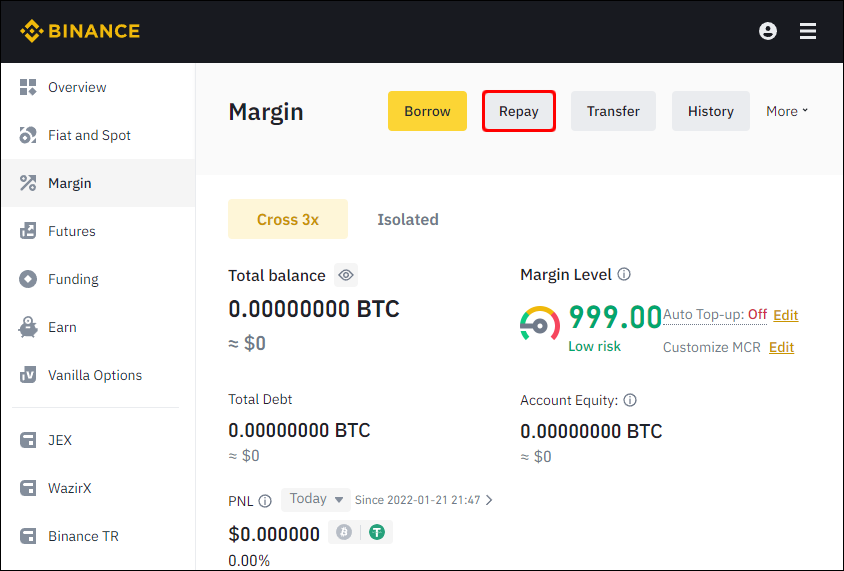Screen dimensions: 844x571
Task: Click the Fiat and Spot sidebar icon
Action: [28, 135]
